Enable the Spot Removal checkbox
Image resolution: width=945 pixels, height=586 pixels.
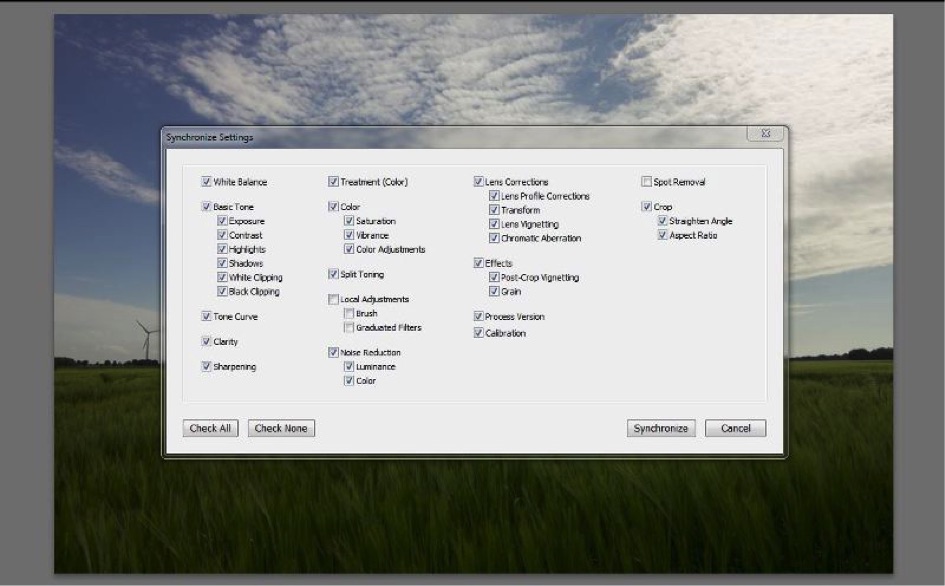pyautogui.click(x=646, y=182)
